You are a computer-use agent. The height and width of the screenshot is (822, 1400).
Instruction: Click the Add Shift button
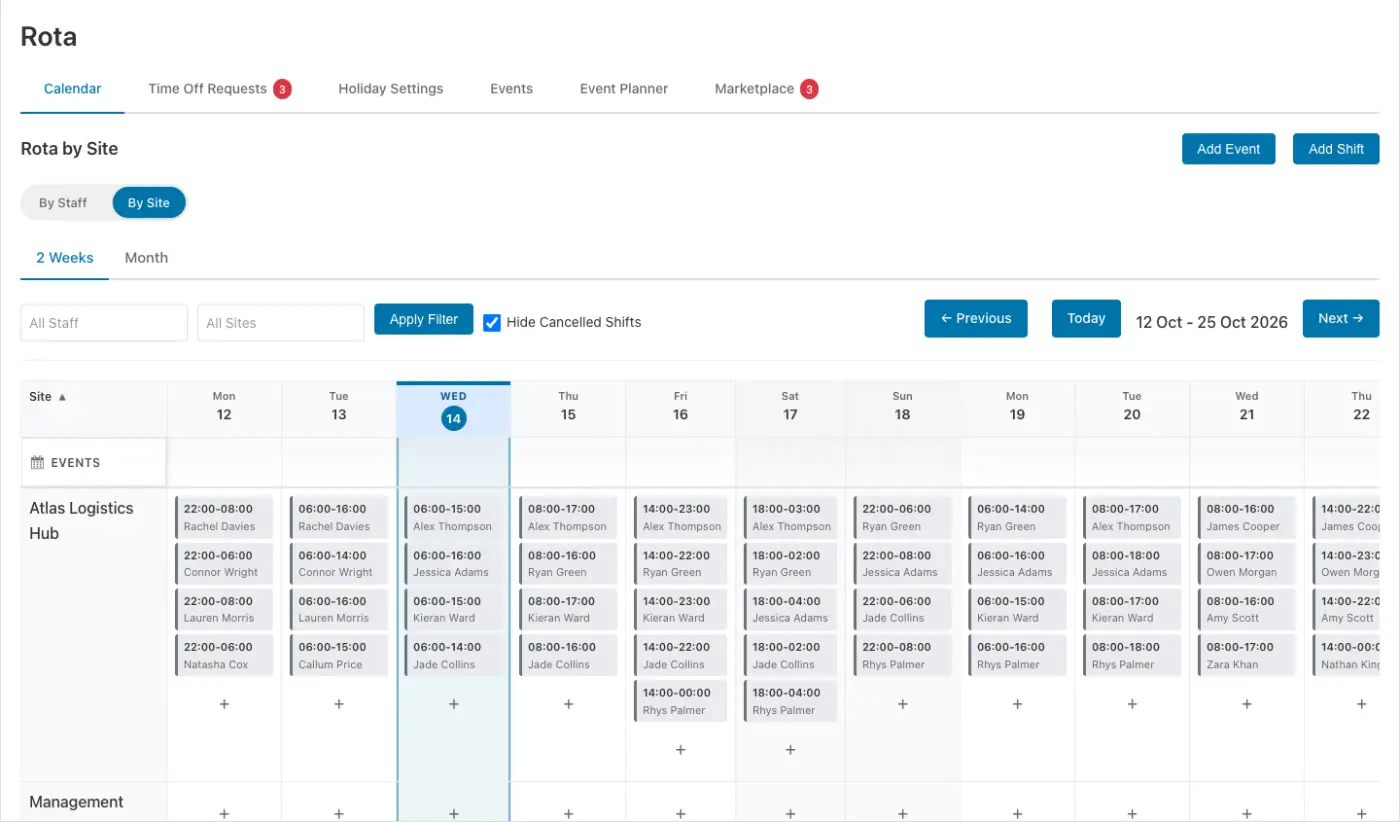tap(1336, 149)
